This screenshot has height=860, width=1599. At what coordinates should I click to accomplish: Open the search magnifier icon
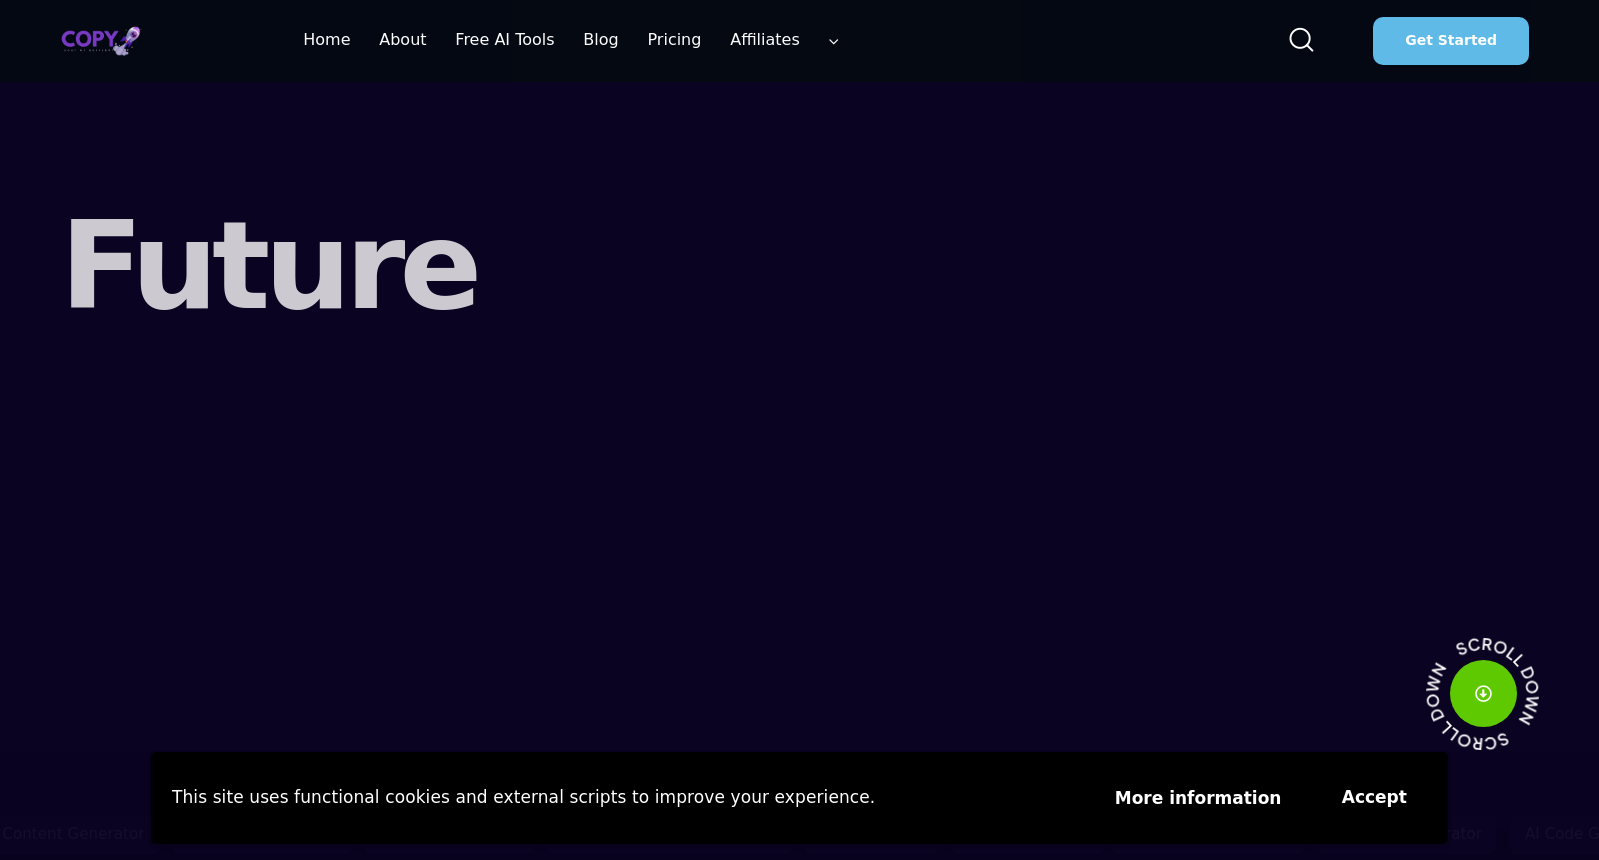[1301, 40]
